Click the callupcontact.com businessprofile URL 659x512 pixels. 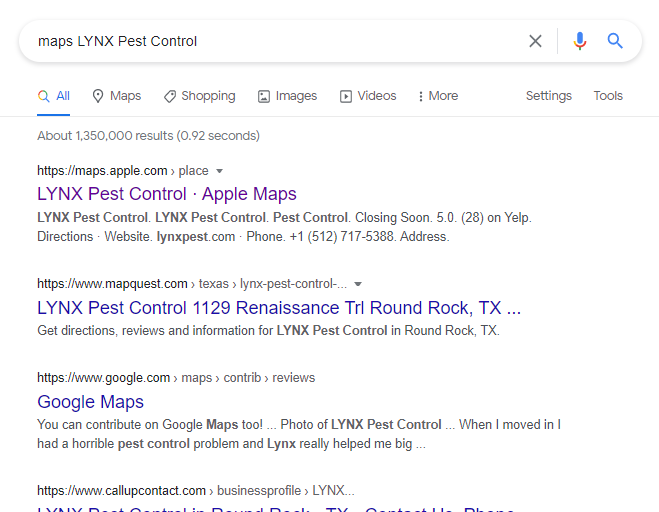[196, 491]
